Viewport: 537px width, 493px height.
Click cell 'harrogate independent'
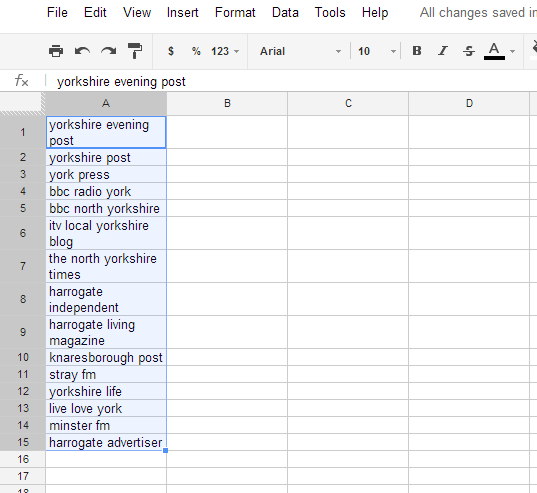click(106, 299)
